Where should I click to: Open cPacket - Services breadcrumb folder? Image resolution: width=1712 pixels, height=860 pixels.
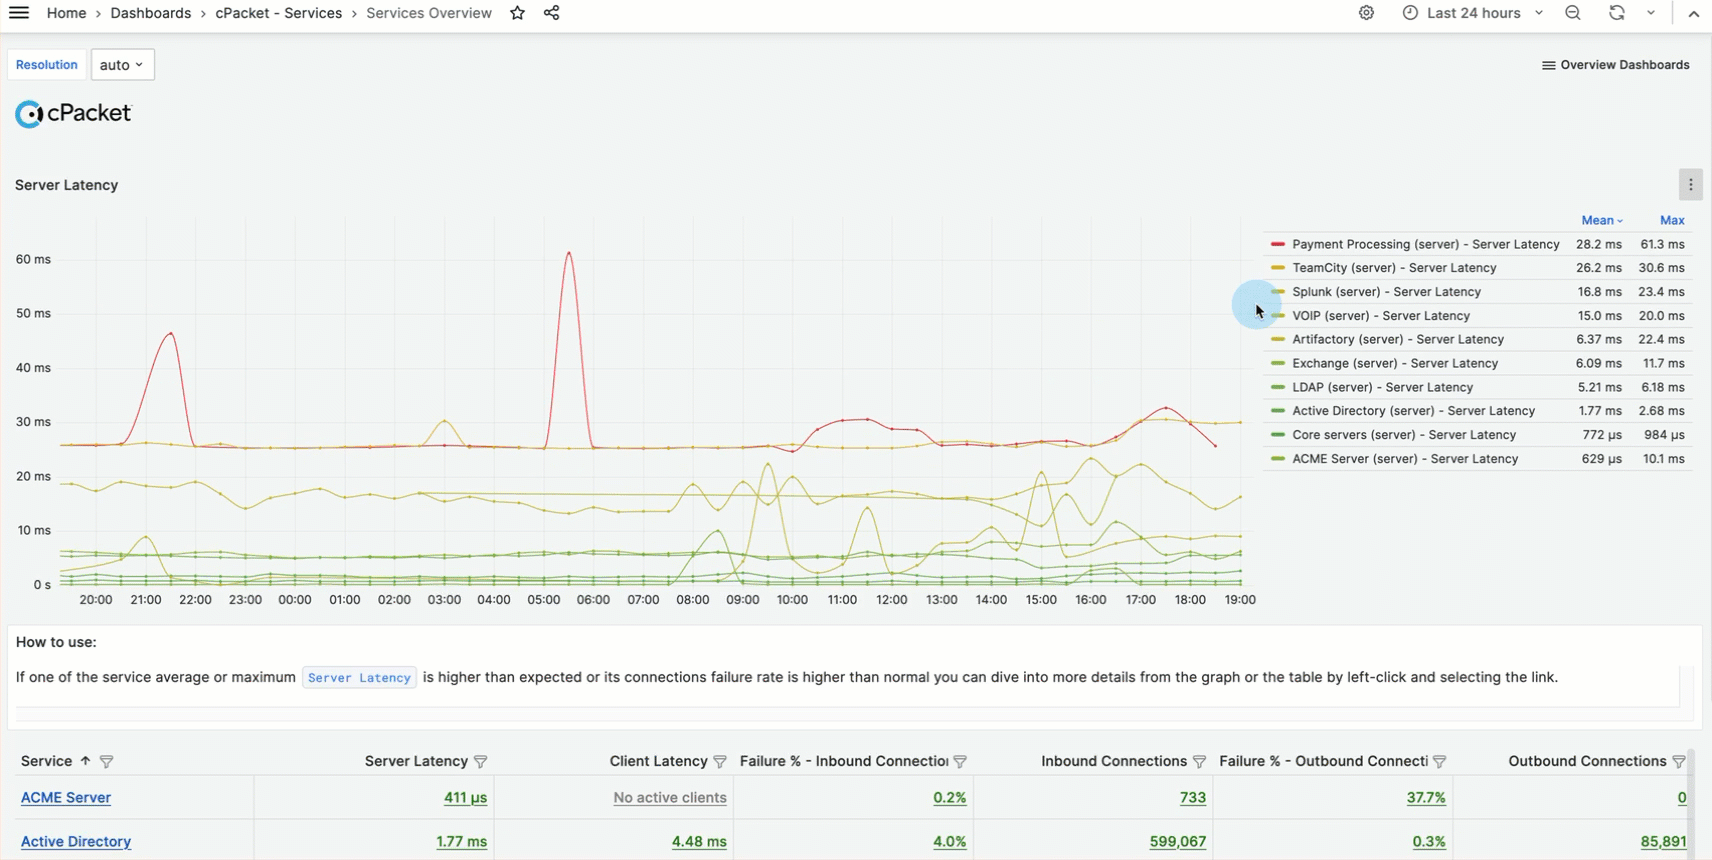279,13
